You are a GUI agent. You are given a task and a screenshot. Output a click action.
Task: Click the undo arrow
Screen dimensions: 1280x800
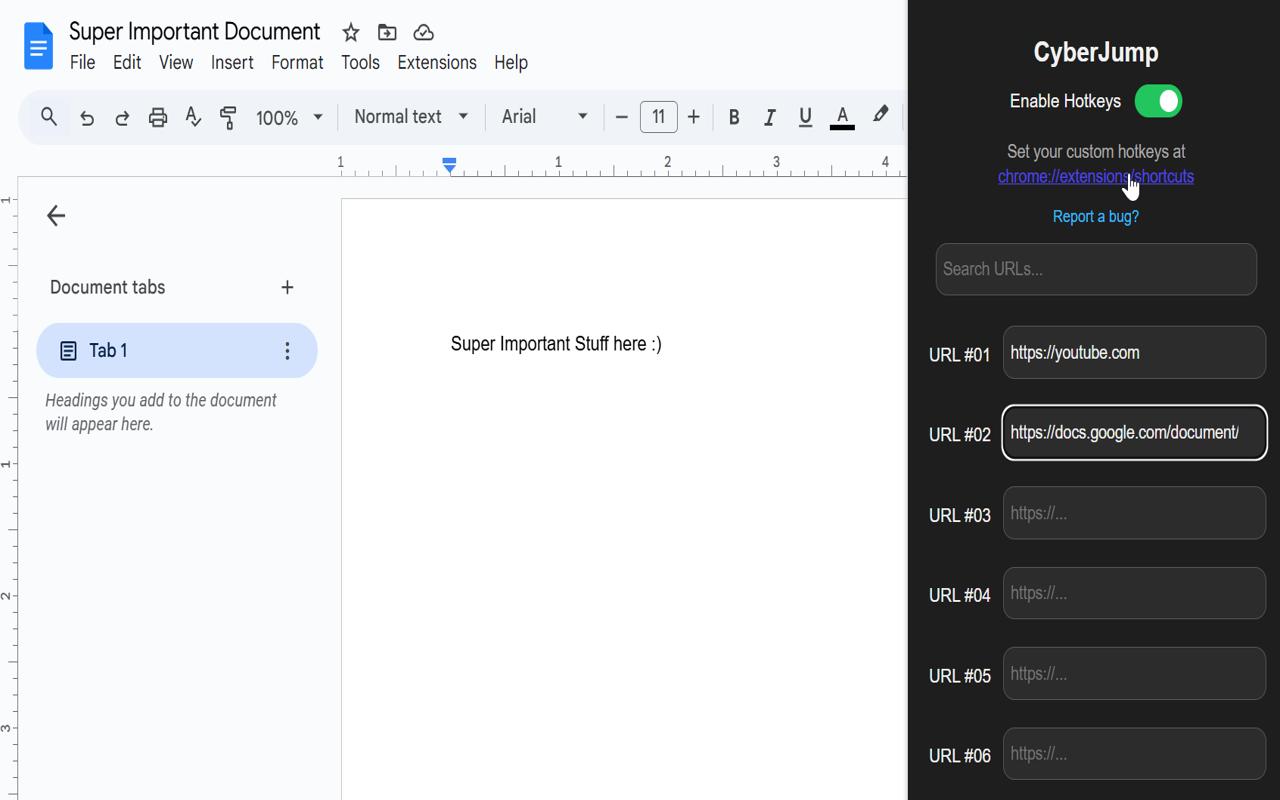(x=87, y=117)
